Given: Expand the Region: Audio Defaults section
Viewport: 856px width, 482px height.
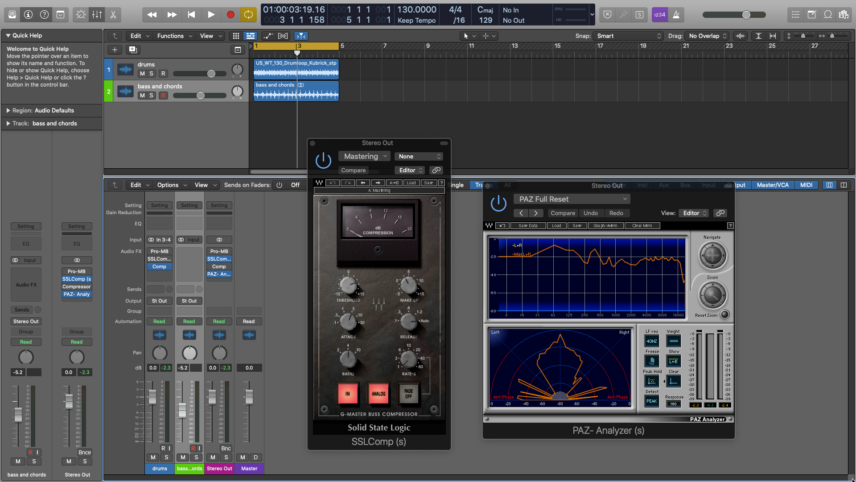Looking at the screenshot, I should (x=8, y=110).
